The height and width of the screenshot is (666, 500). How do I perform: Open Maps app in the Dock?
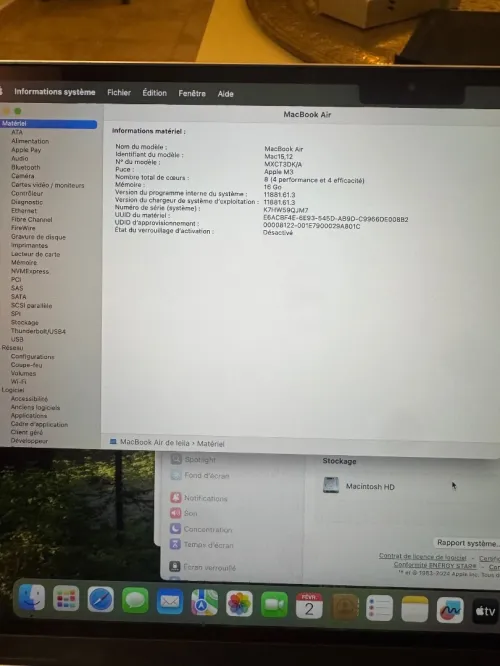point(204,602)
